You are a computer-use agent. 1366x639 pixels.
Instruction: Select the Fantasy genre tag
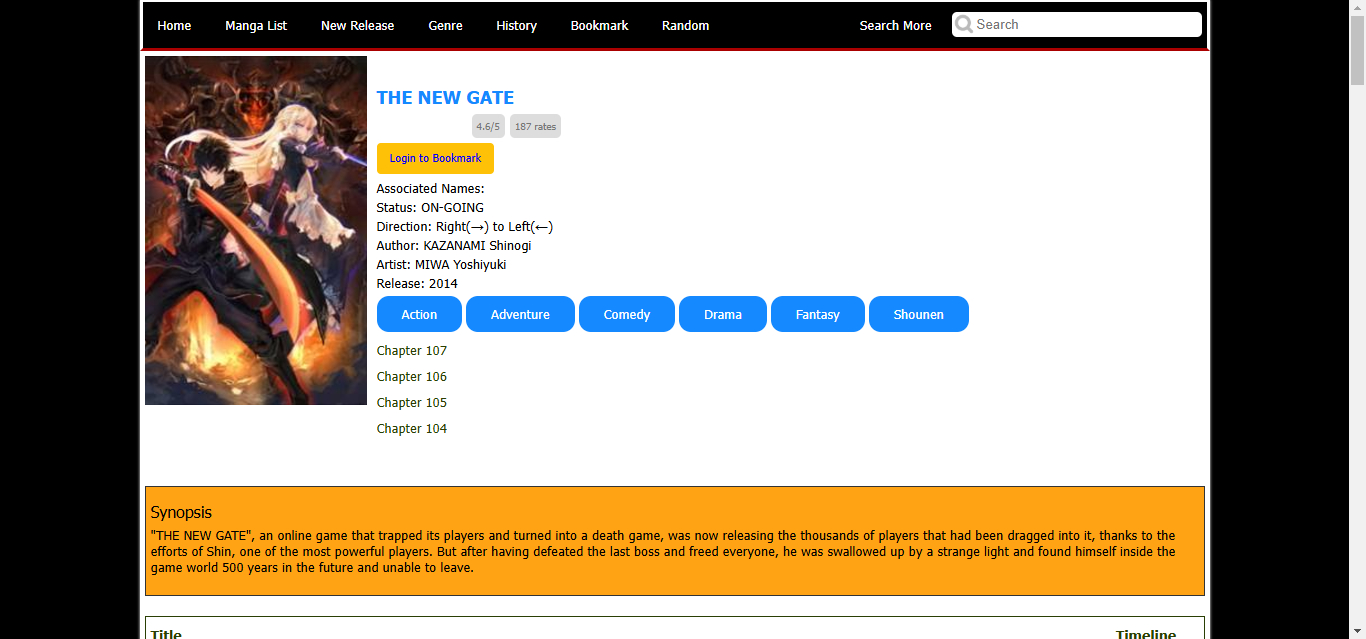pos(817,314)
